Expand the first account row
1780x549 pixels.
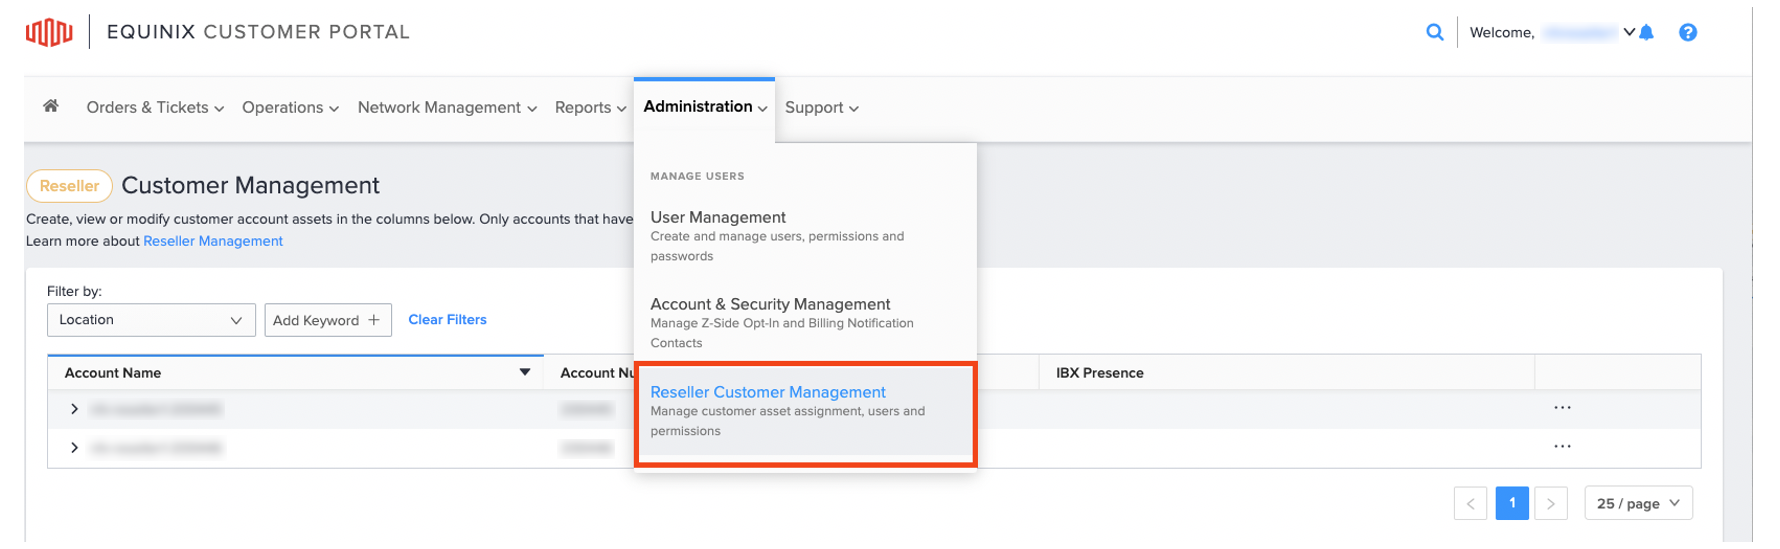[x=74, y=409]
